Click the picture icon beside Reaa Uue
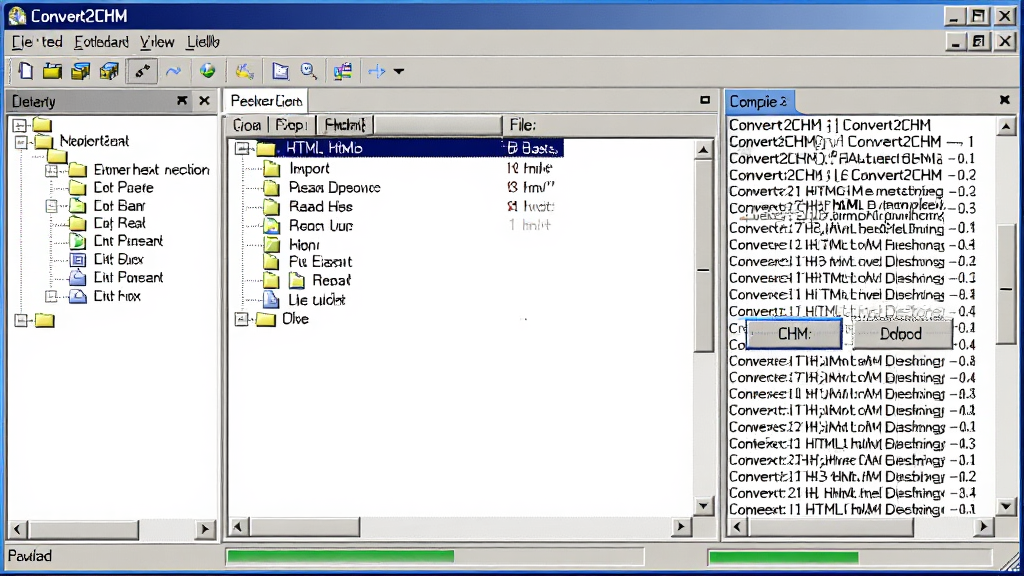Screen dimensions: 1024x576 (272, 226)
